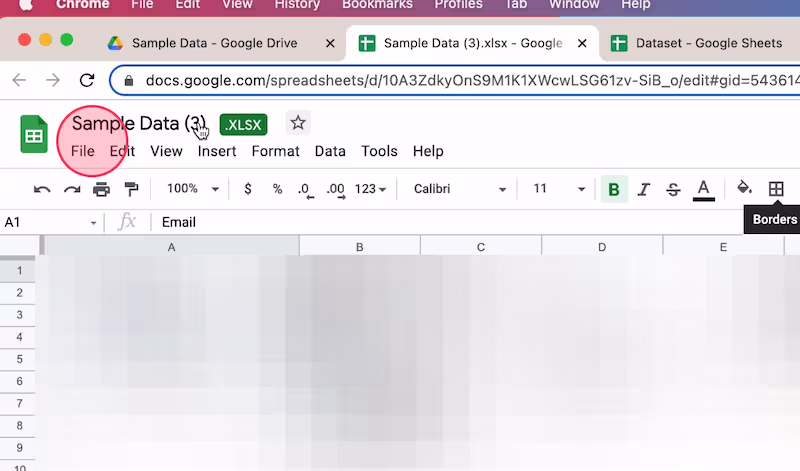This screenshot has height=471, width=800.
Task: Go forward in browser history
Action: (53, 80)
